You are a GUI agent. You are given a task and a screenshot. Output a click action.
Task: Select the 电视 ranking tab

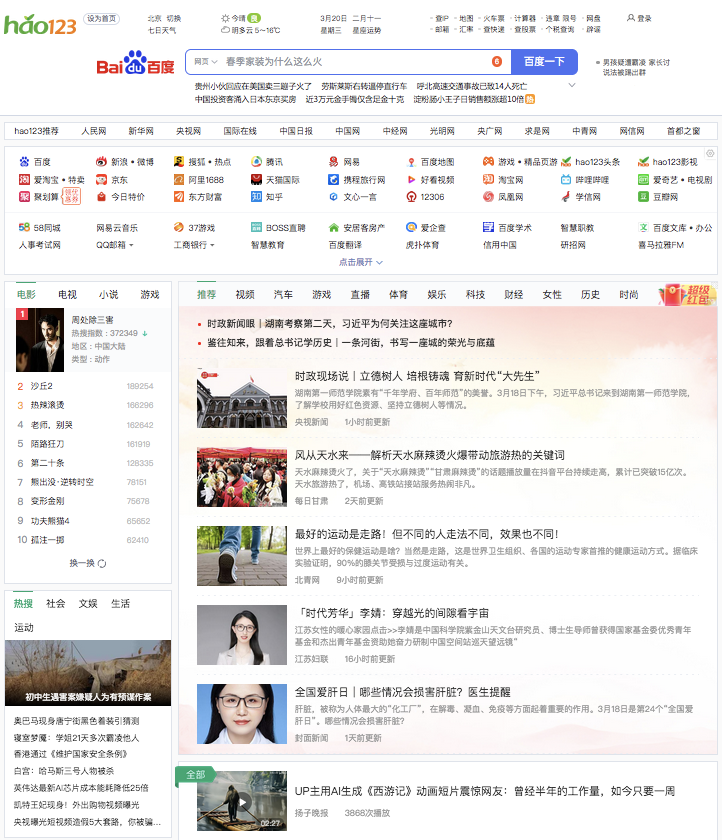pos(67,295)
